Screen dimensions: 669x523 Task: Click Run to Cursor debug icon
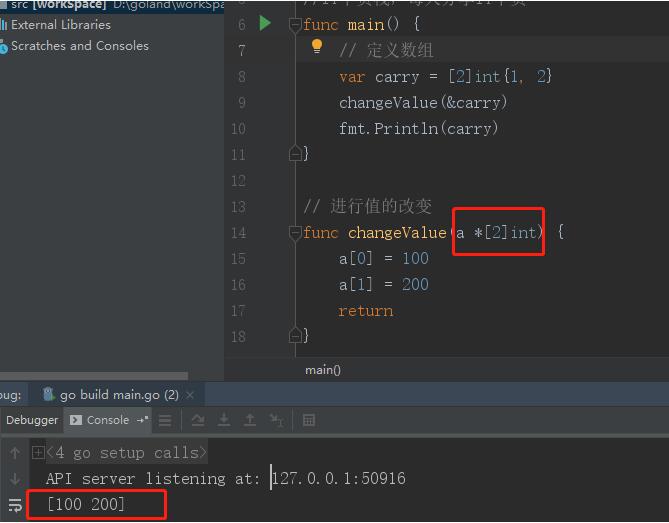[278, 421]
